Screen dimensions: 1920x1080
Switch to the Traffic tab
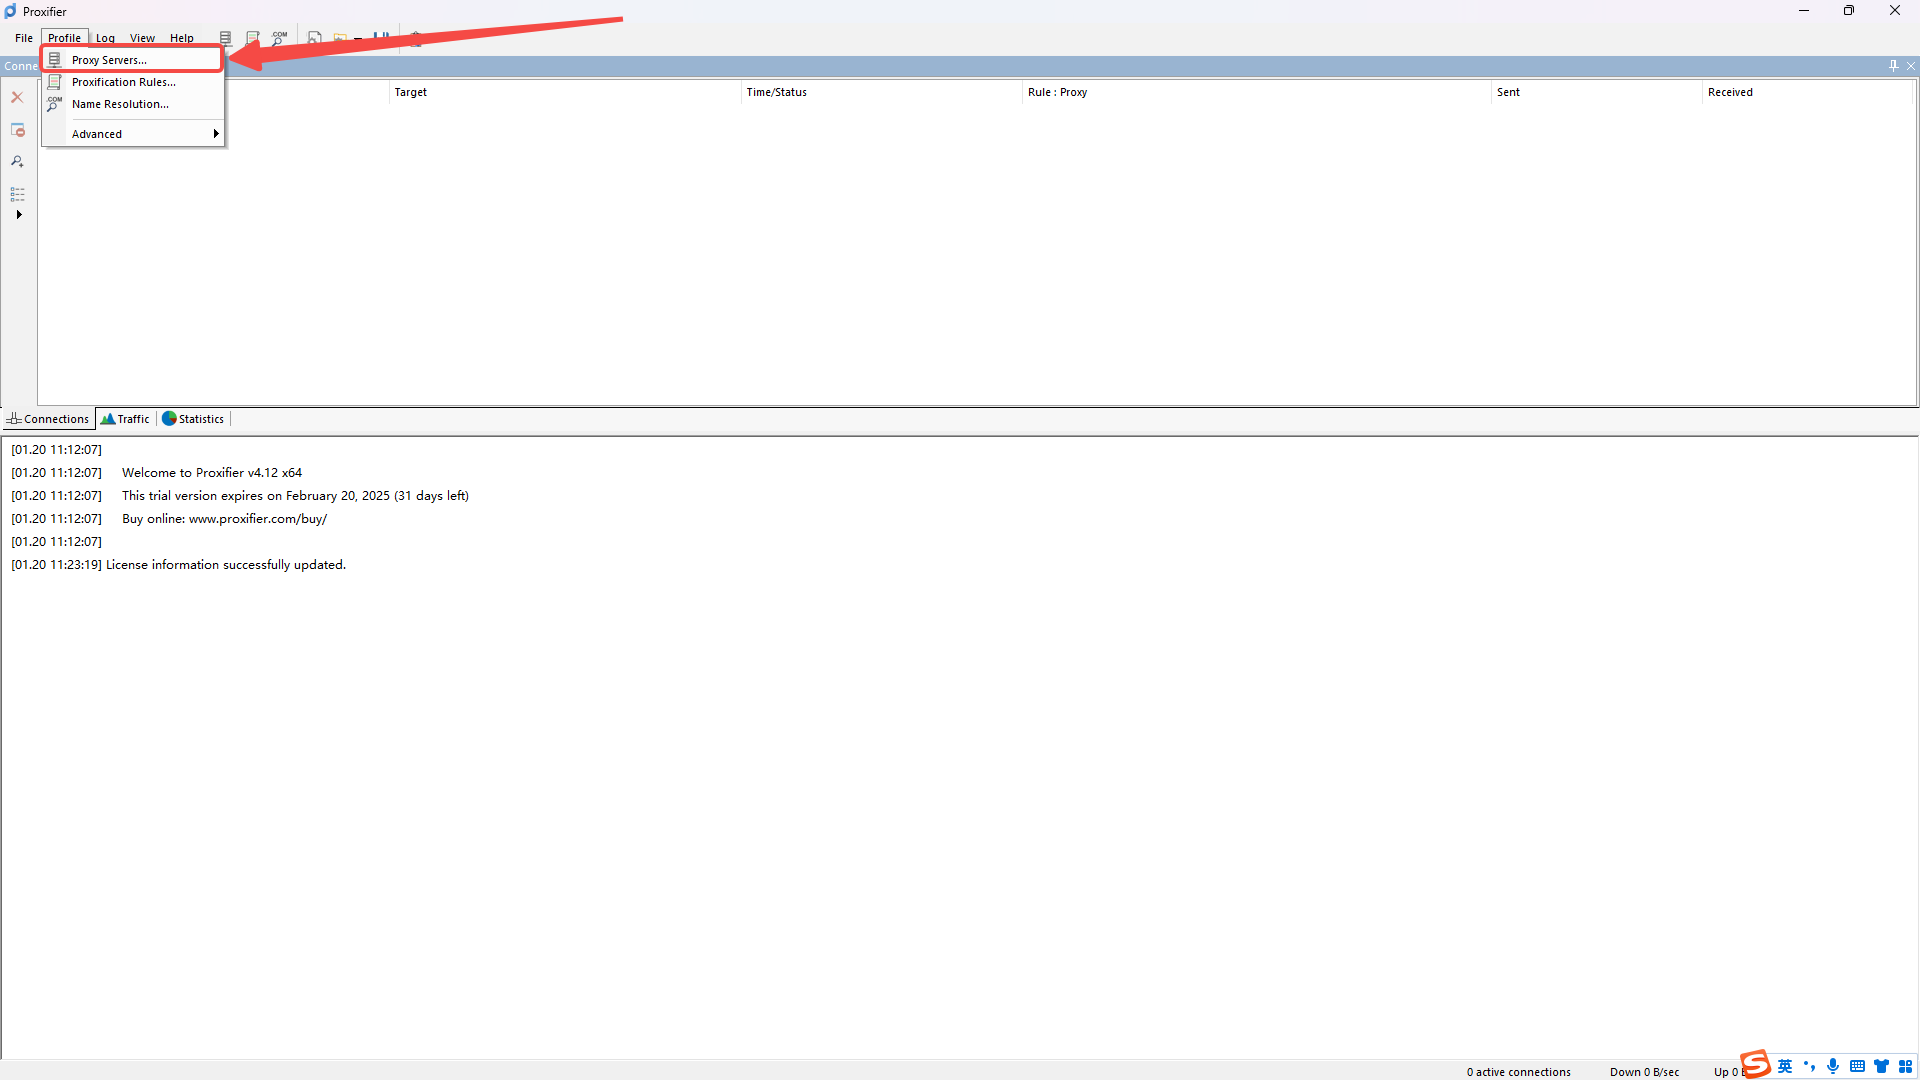click(125, 419)
